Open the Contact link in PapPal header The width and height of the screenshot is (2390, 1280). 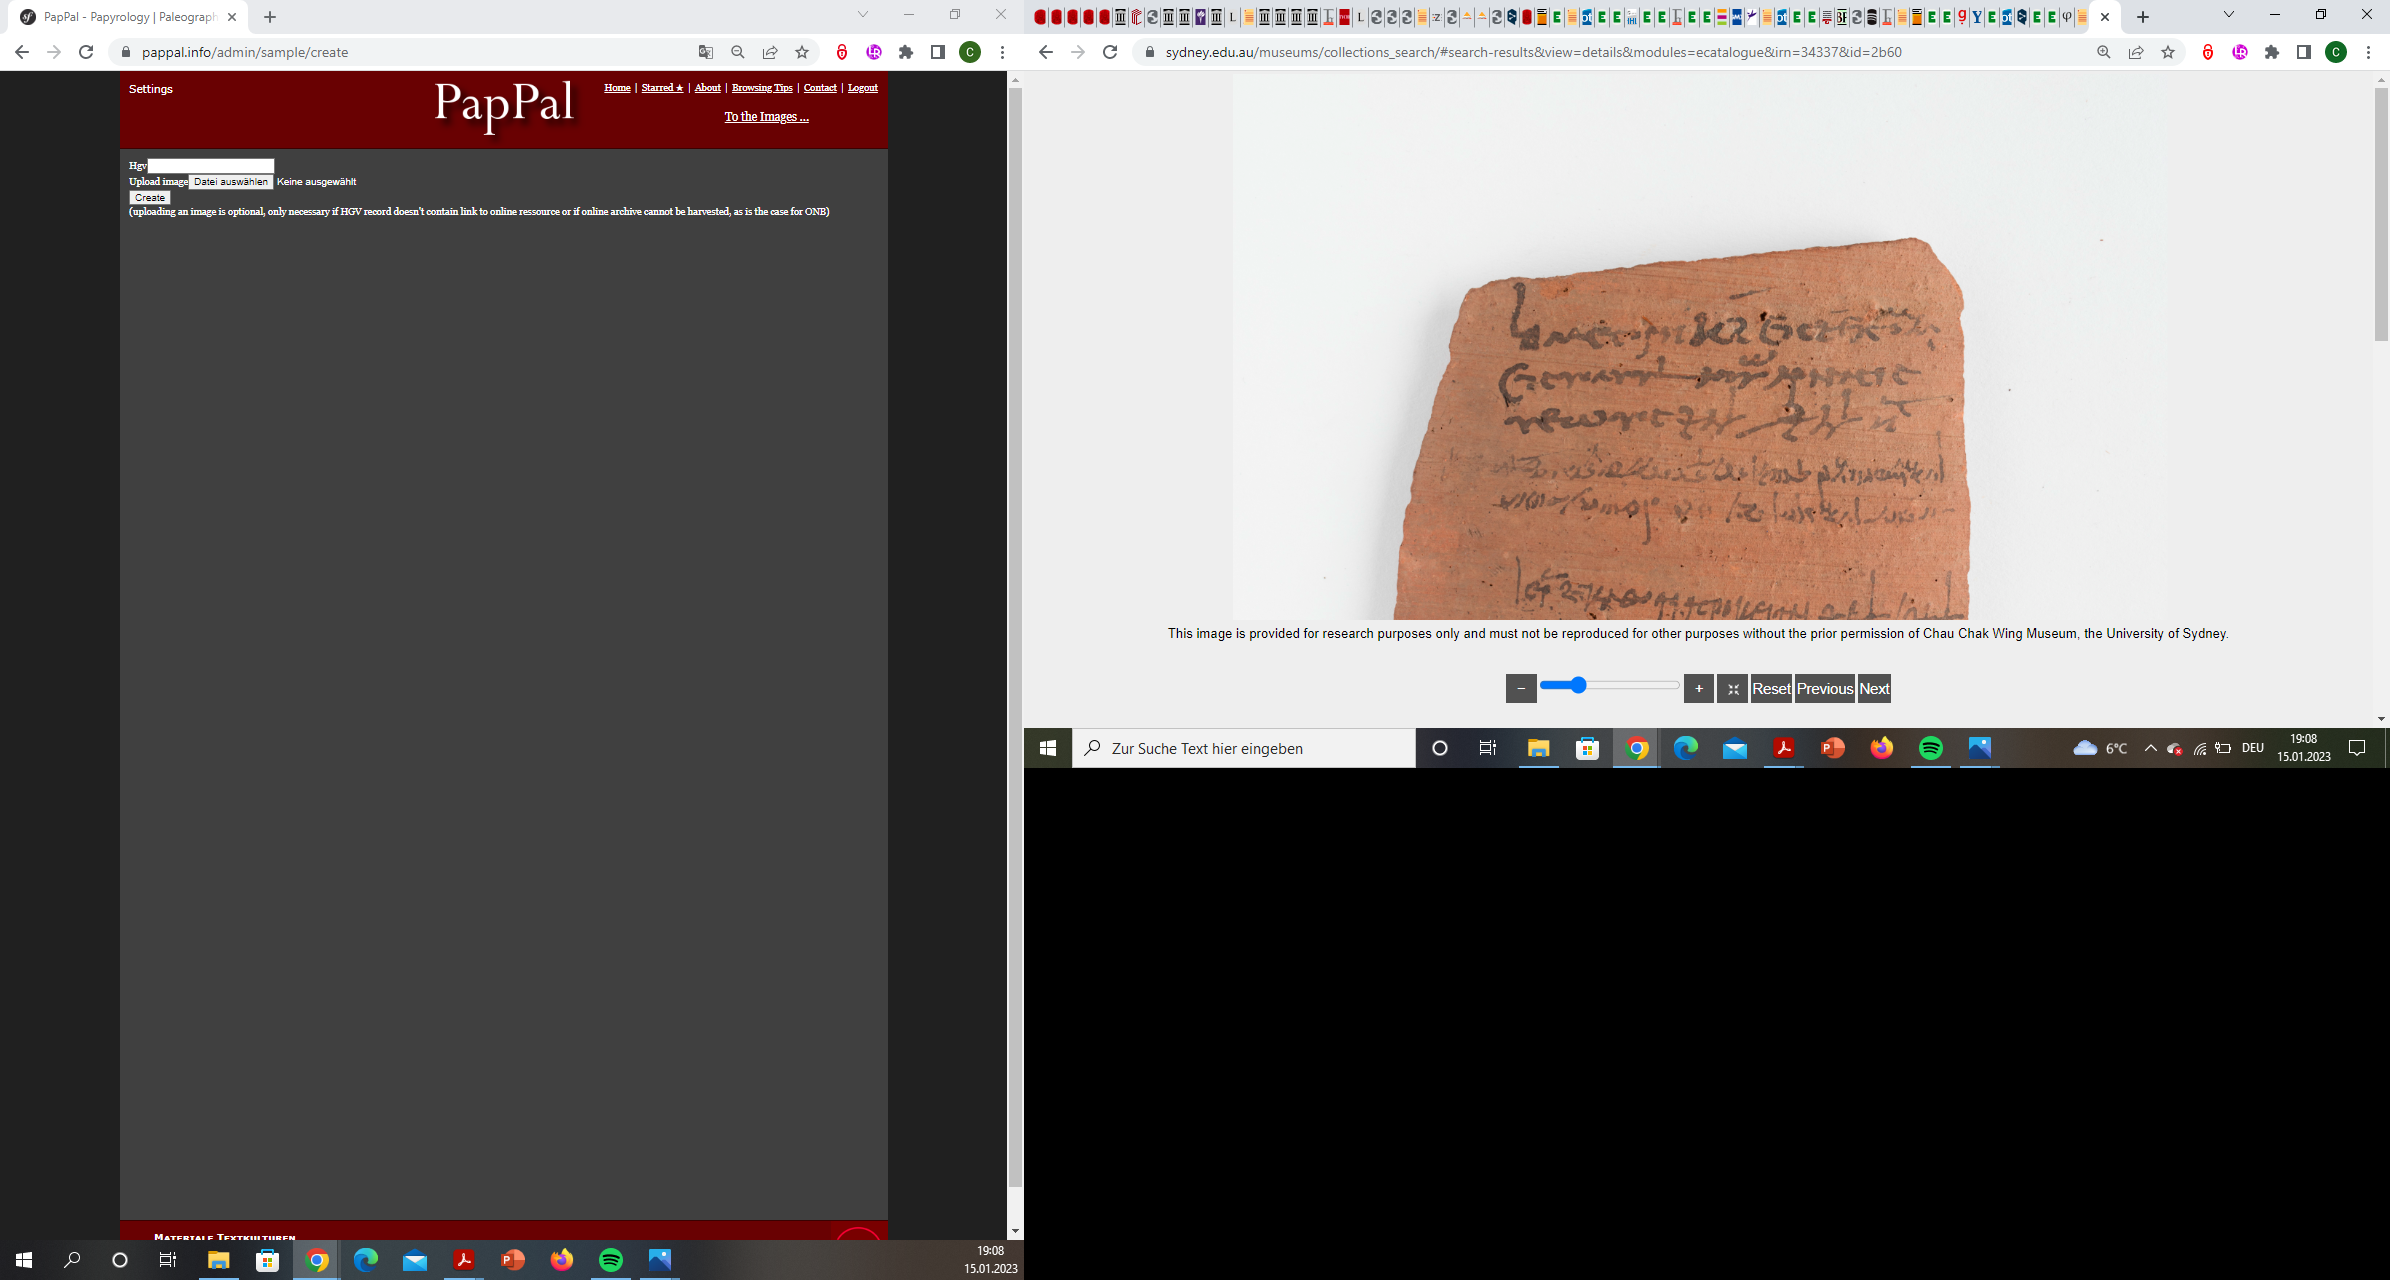(820, 88)
